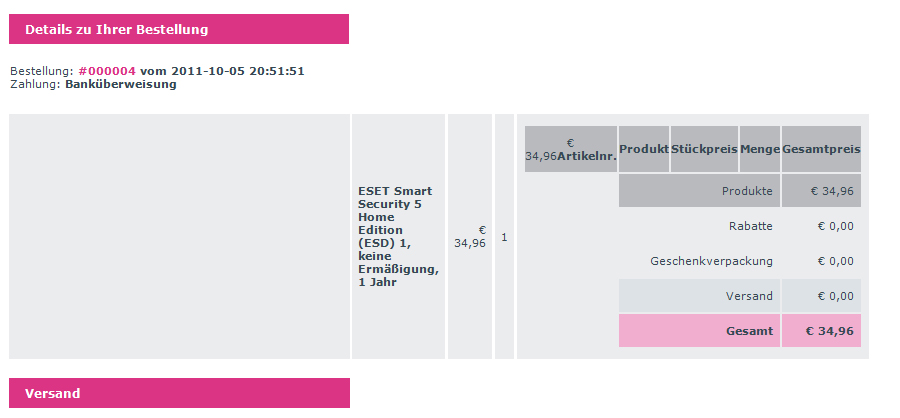Click the 'Details zu Ihrer Bestellung' header
The image size is (900, 418).
(x=179, y=29)
